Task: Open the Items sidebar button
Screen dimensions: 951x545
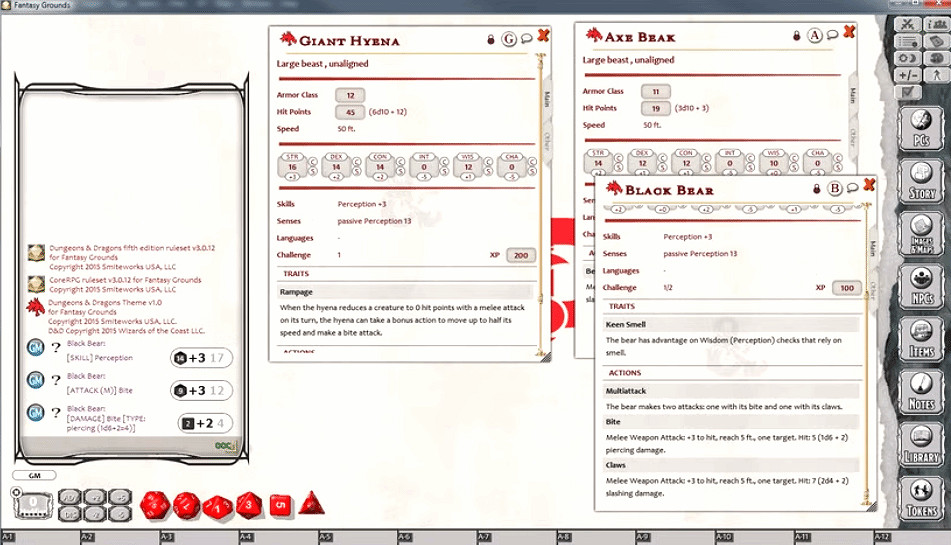Action: click(921, 339)
